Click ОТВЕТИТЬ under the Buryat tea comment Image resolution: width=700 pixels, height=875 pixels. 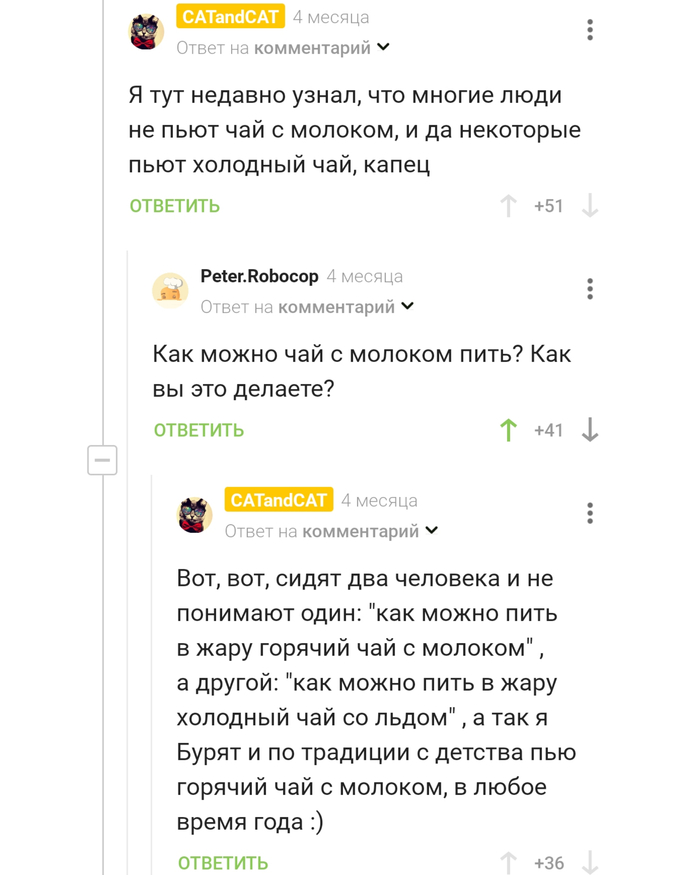(223, 862)
